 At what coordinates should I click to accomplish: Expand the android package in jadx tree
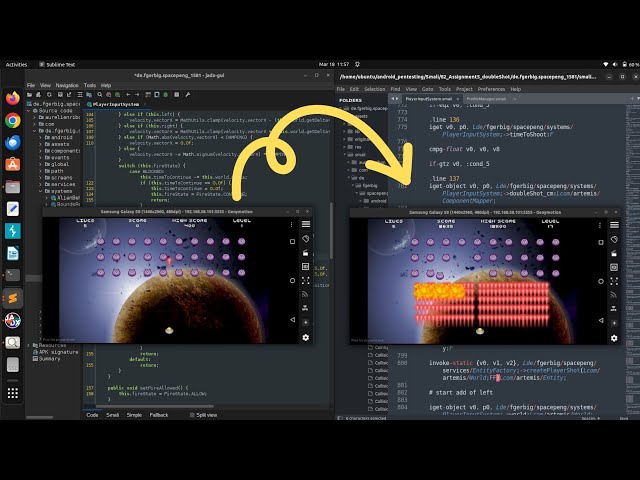click(40, 138)
